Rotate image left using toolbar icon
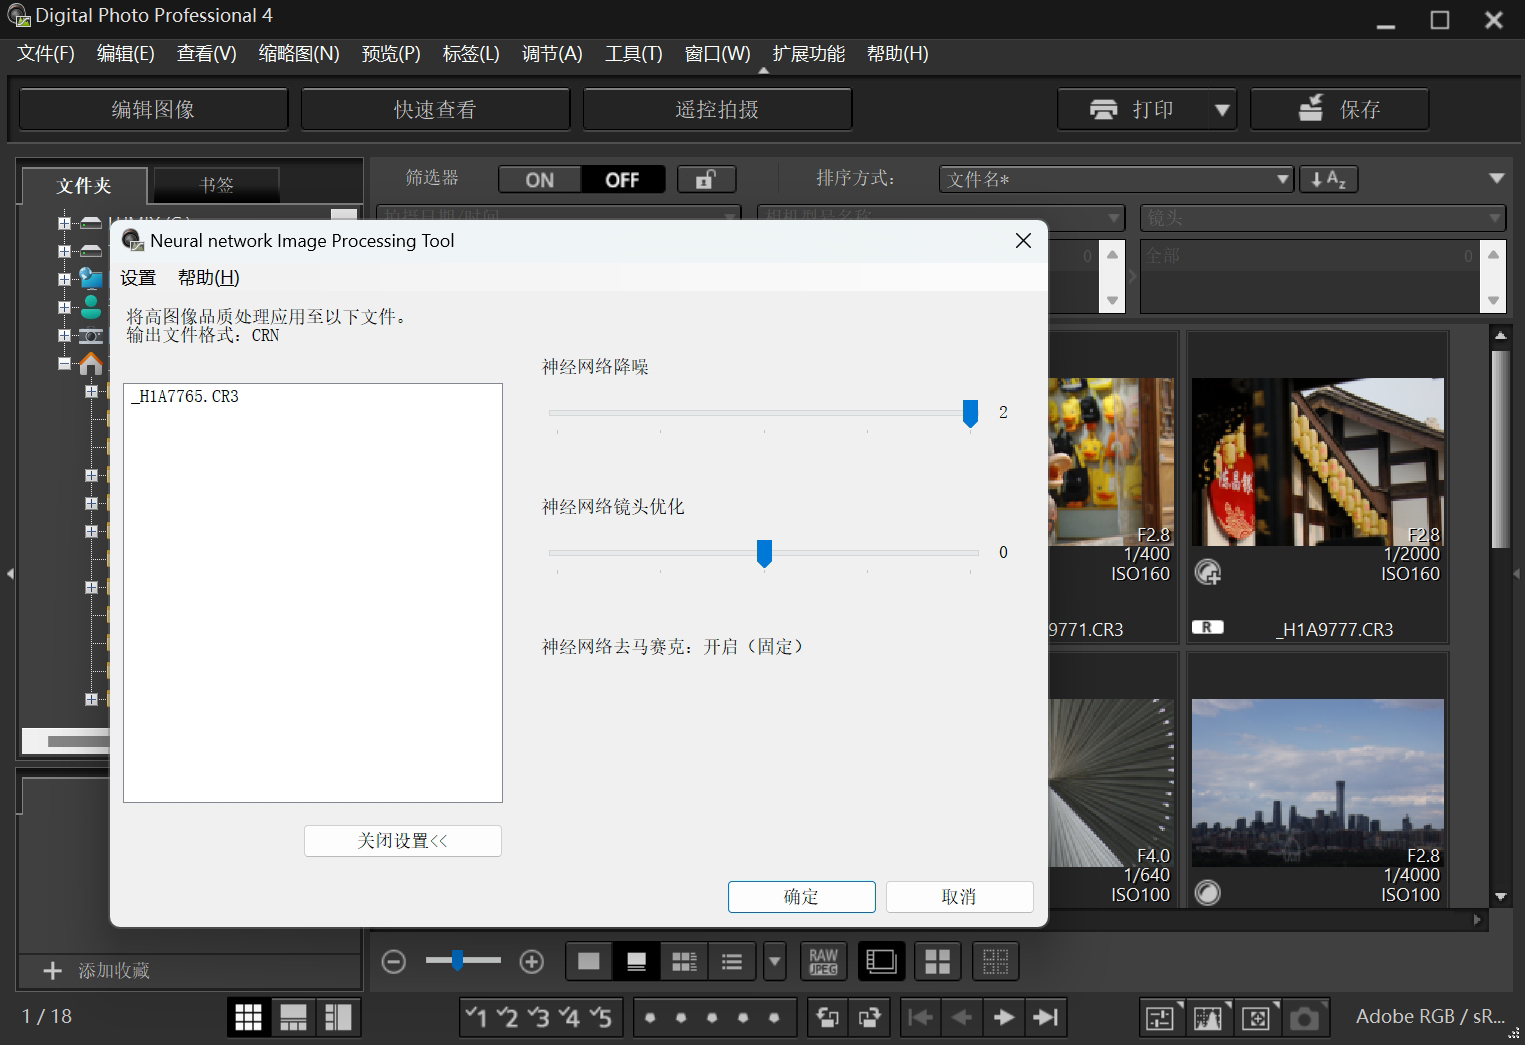Screen dimensions: 1525x1045 pyautogui.click(x=827, y=1017)
